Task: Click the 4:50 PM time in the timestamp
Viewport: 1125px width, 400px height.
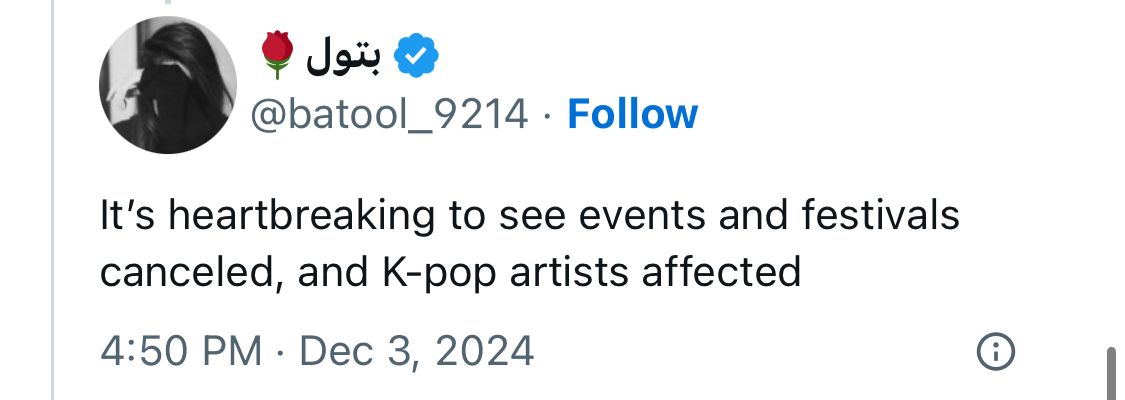Action: tap(180, 351)
